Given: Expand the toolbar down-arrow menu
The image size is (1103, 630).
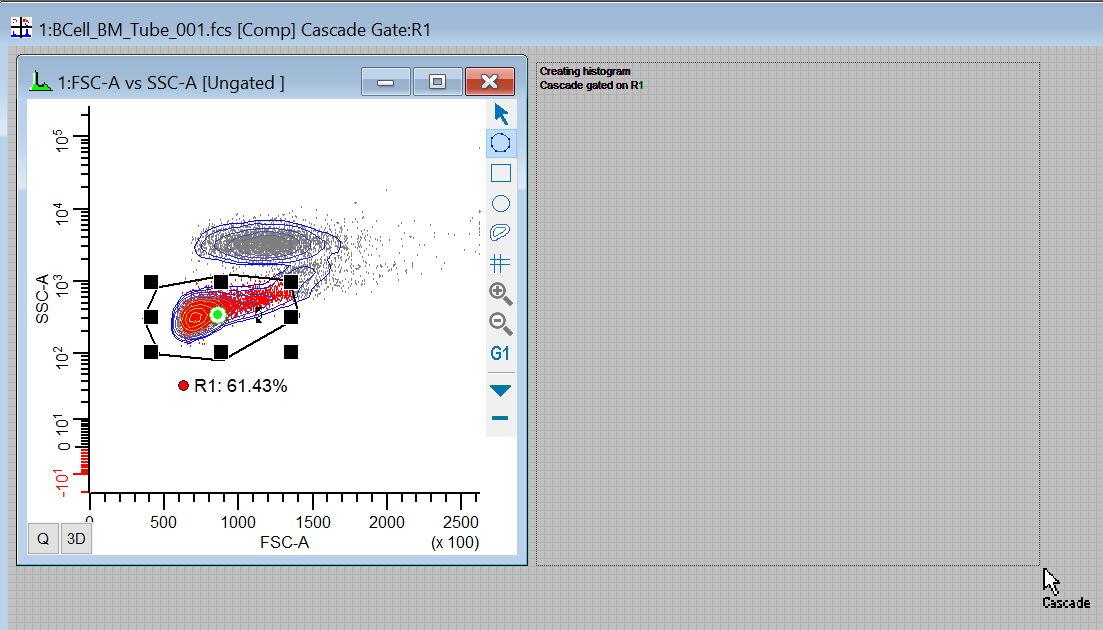Looking at the screenshot, I should pyautogui.click(x=501, y=390).
